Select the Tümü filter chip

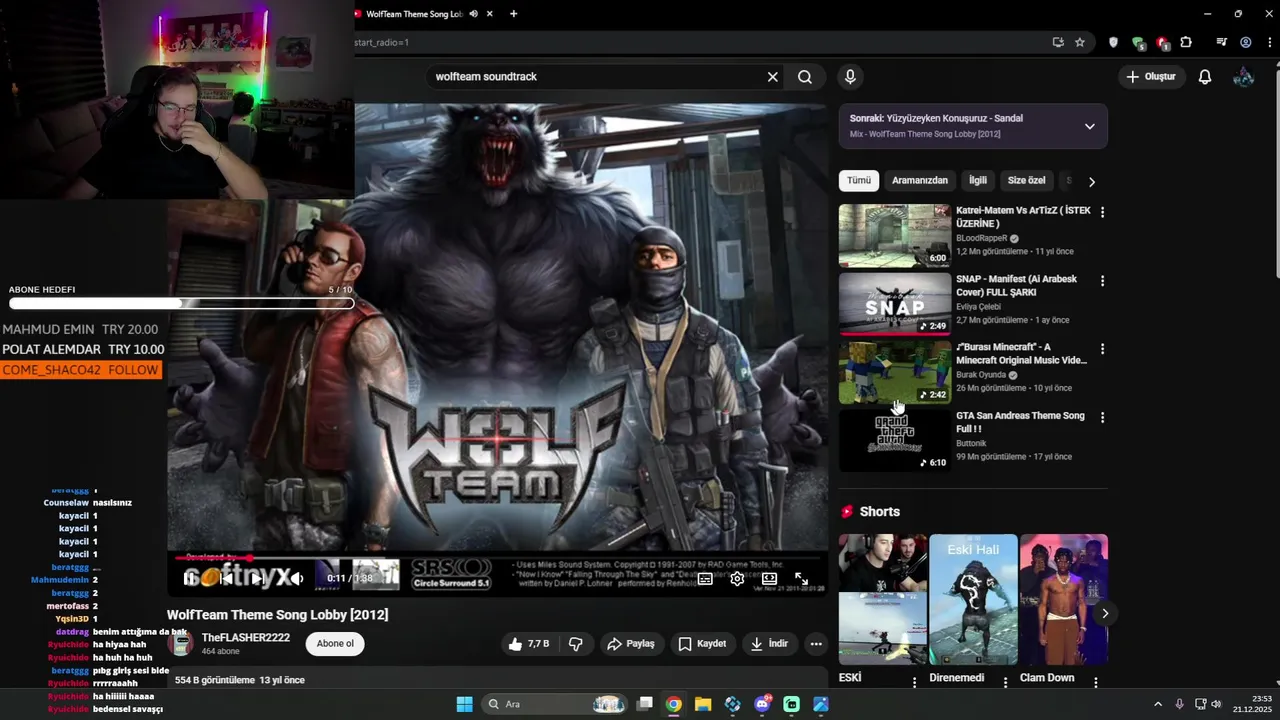click(859, 181)
